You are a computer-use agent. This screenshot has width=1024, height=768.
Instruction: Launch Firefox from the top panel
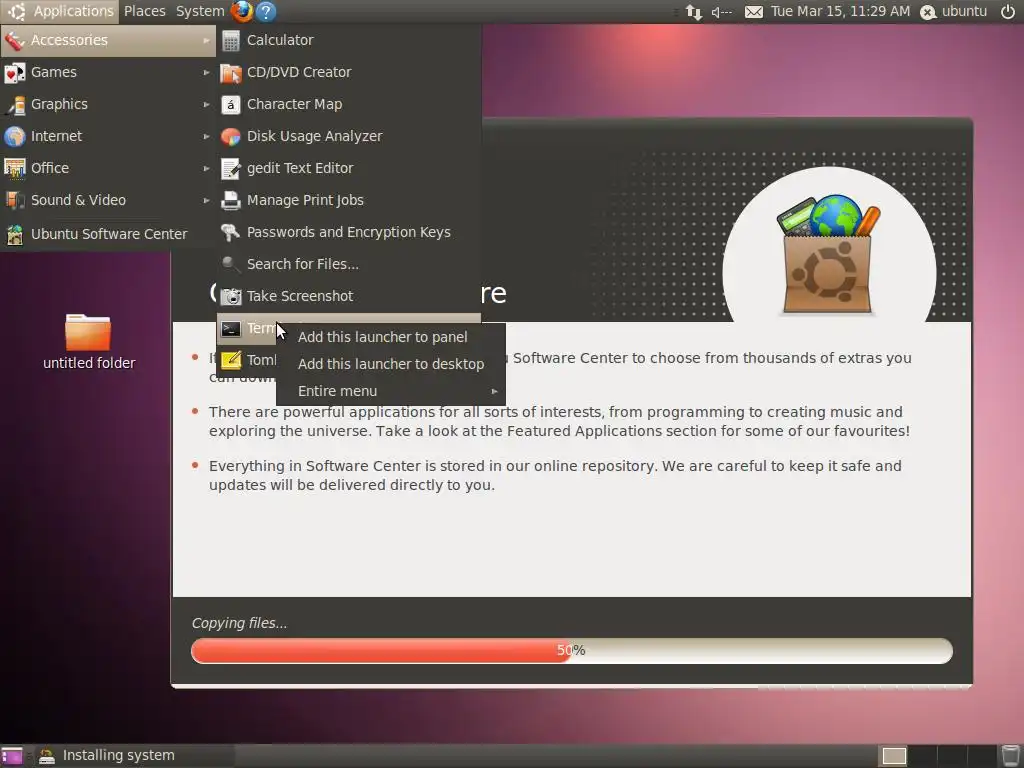tap(242, 11)
